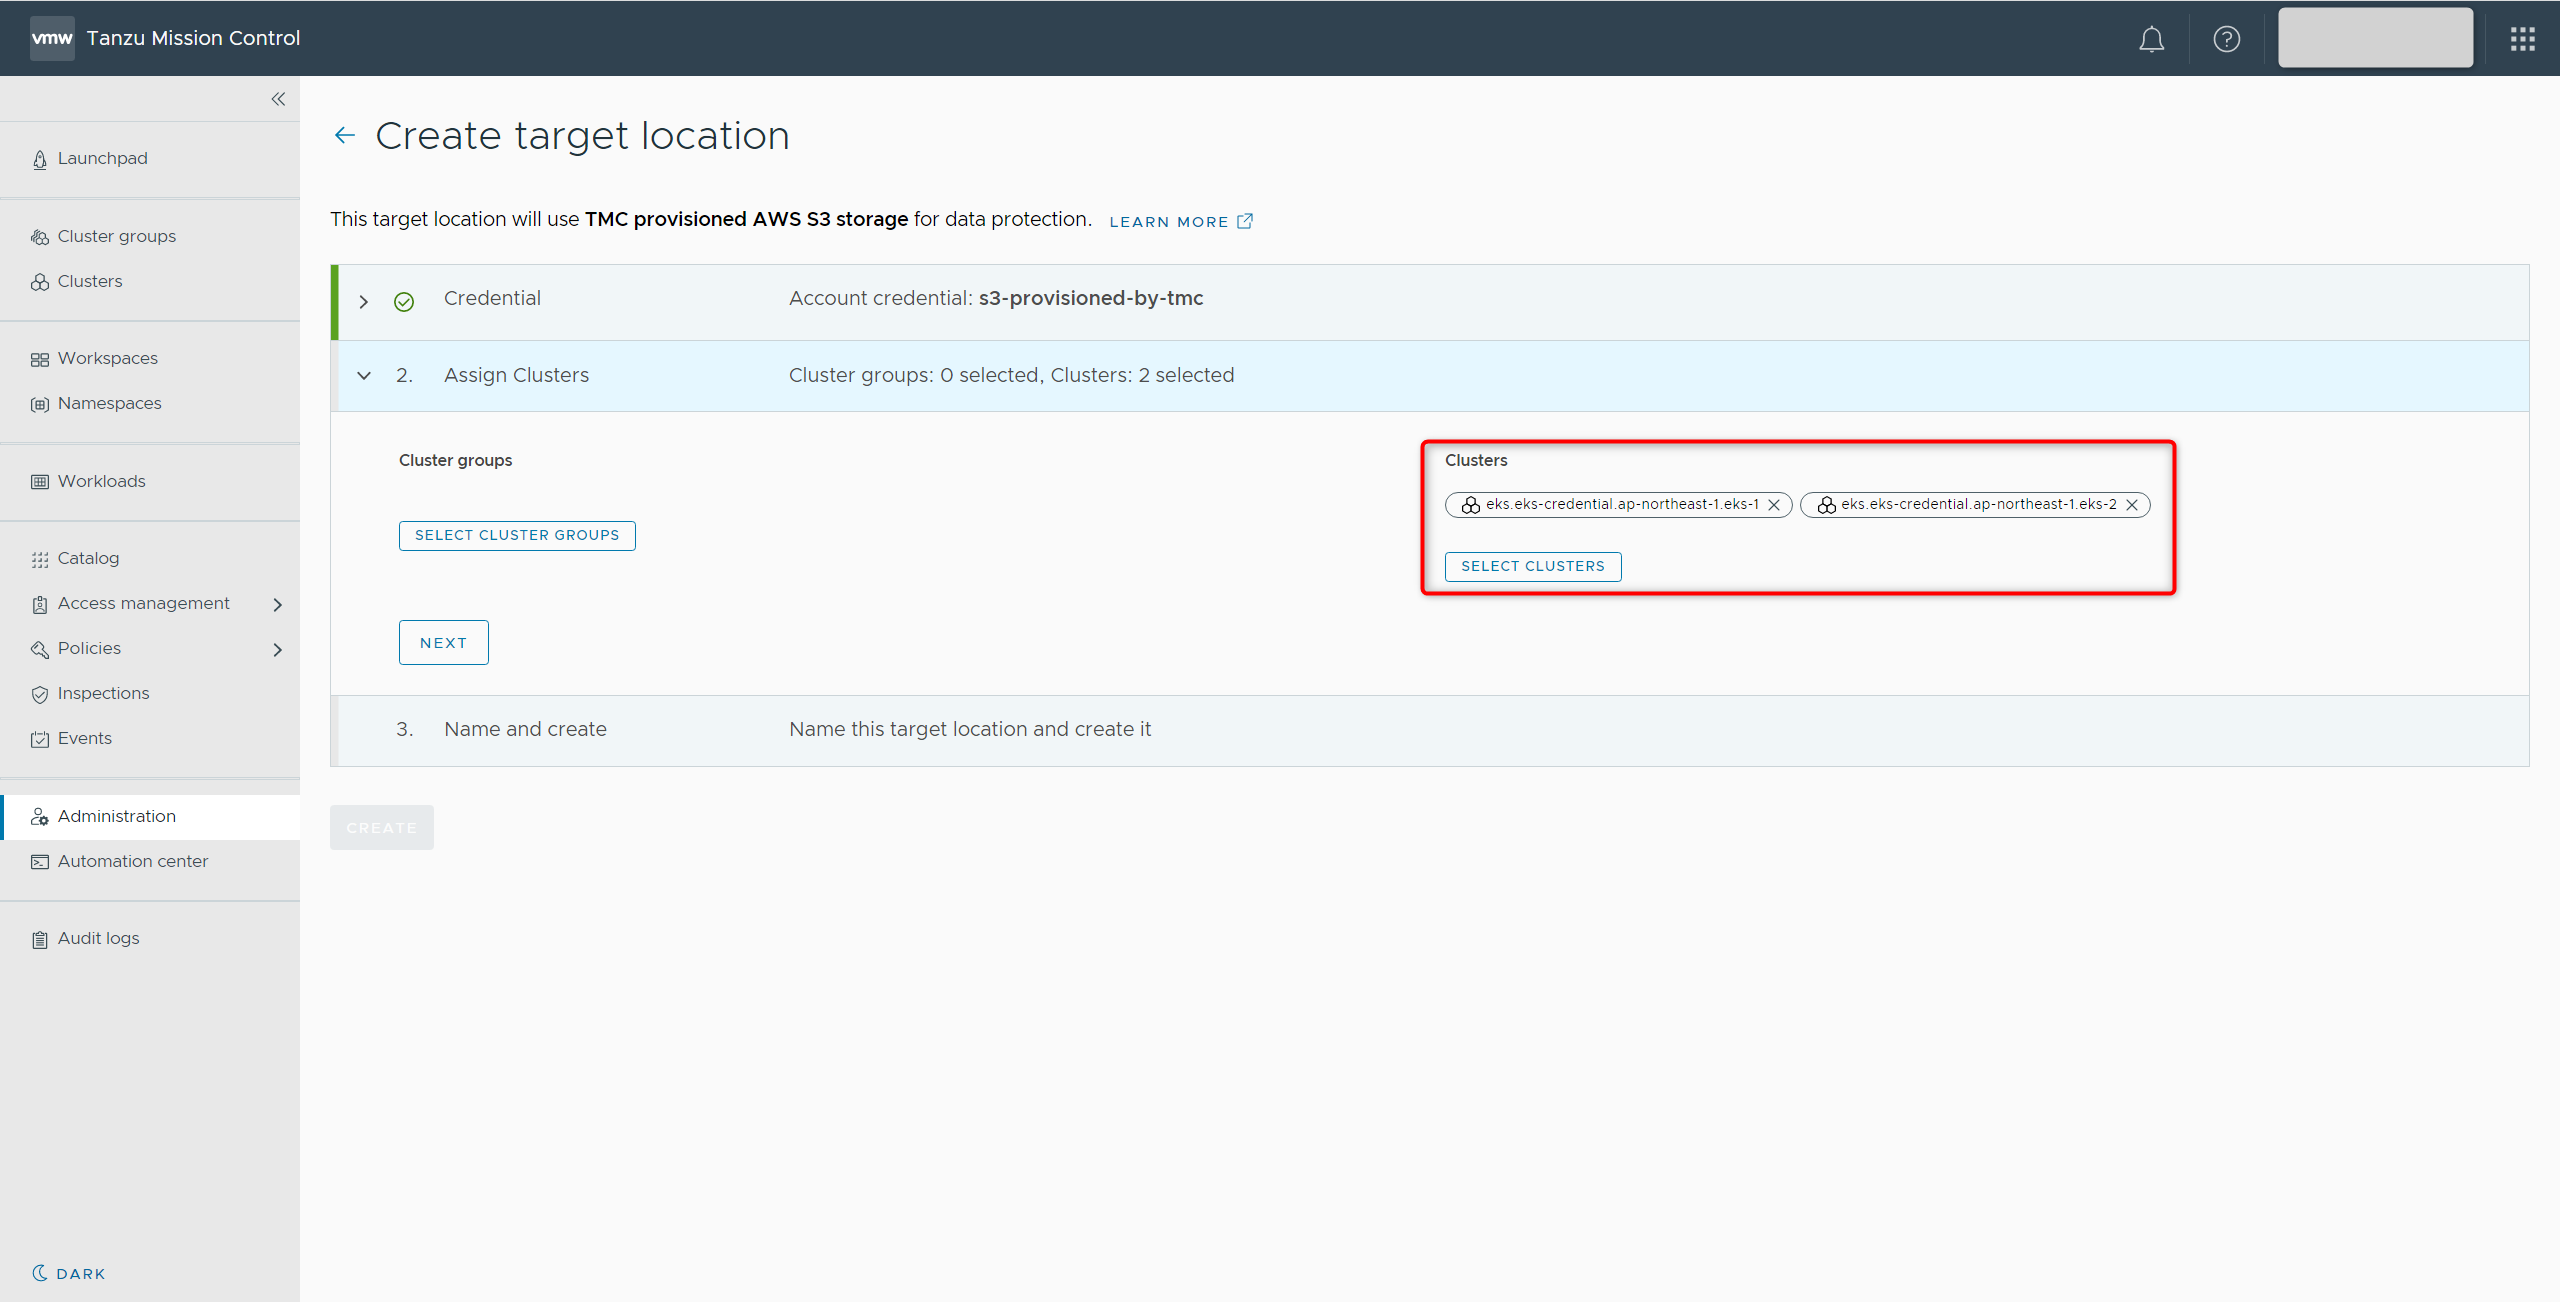The height and width of the screenshot is (1302, 2560).
Task: Expand the Access management submenu
Action: [277, 604]
